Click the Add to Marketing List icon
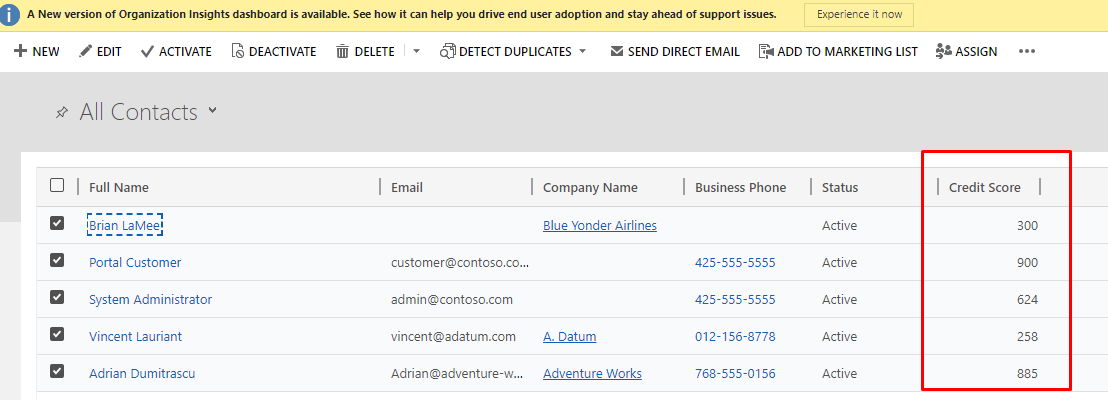This screenshot has height=400, width=1108. pos(765,51)
